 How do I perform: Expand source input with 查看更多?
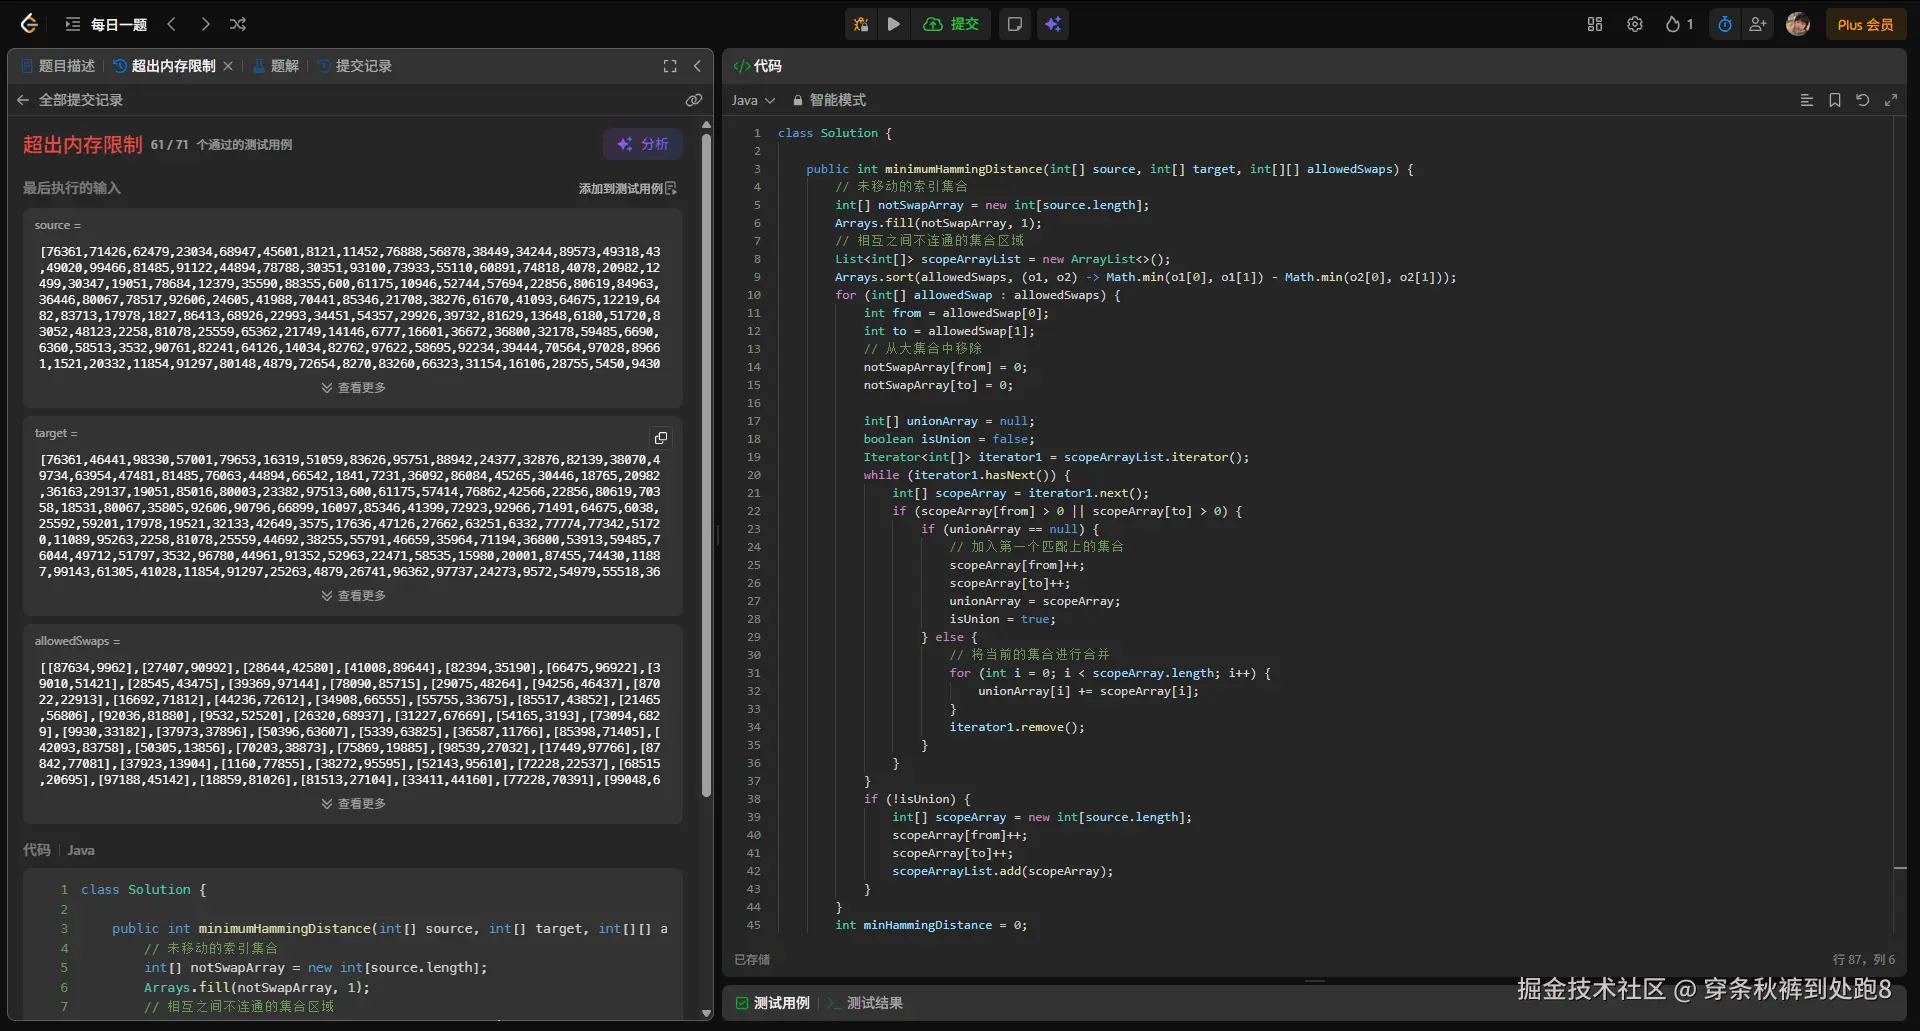click(353, 388)
